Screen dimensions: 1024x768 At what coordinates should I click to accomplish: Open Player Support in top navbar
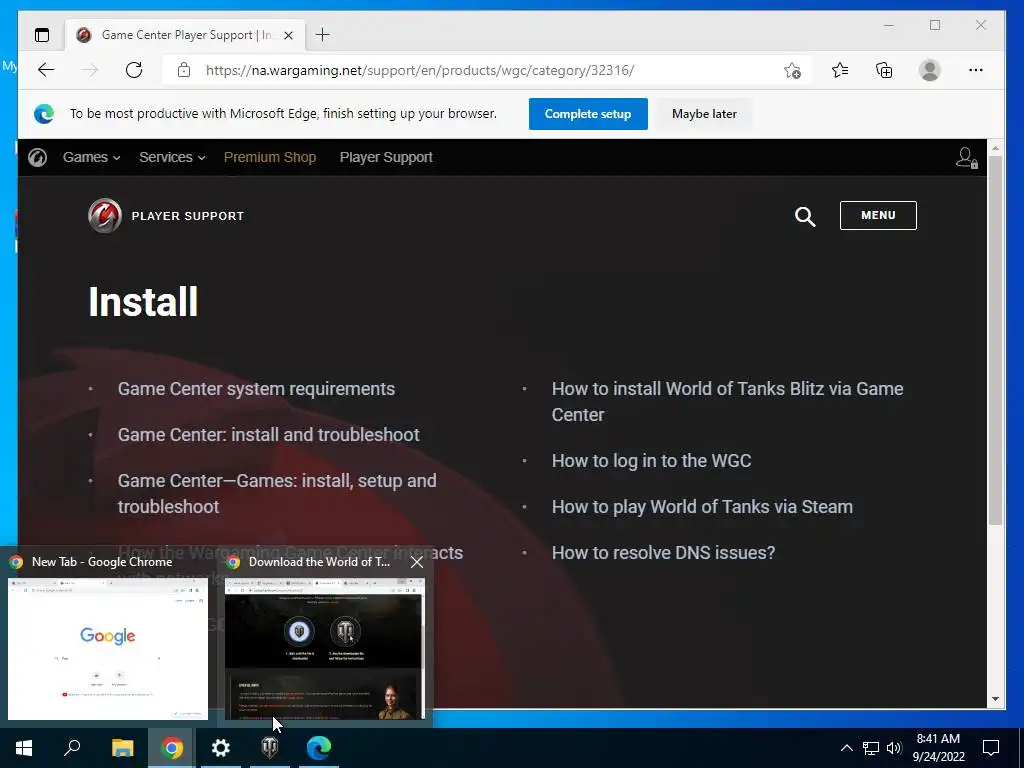pyautogui.click(x=386, y=157)
